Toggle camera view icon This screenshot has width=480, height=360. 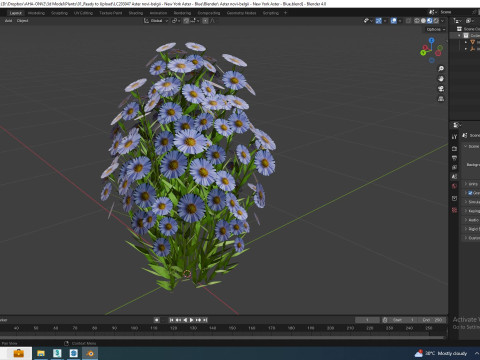coord(441,89)
